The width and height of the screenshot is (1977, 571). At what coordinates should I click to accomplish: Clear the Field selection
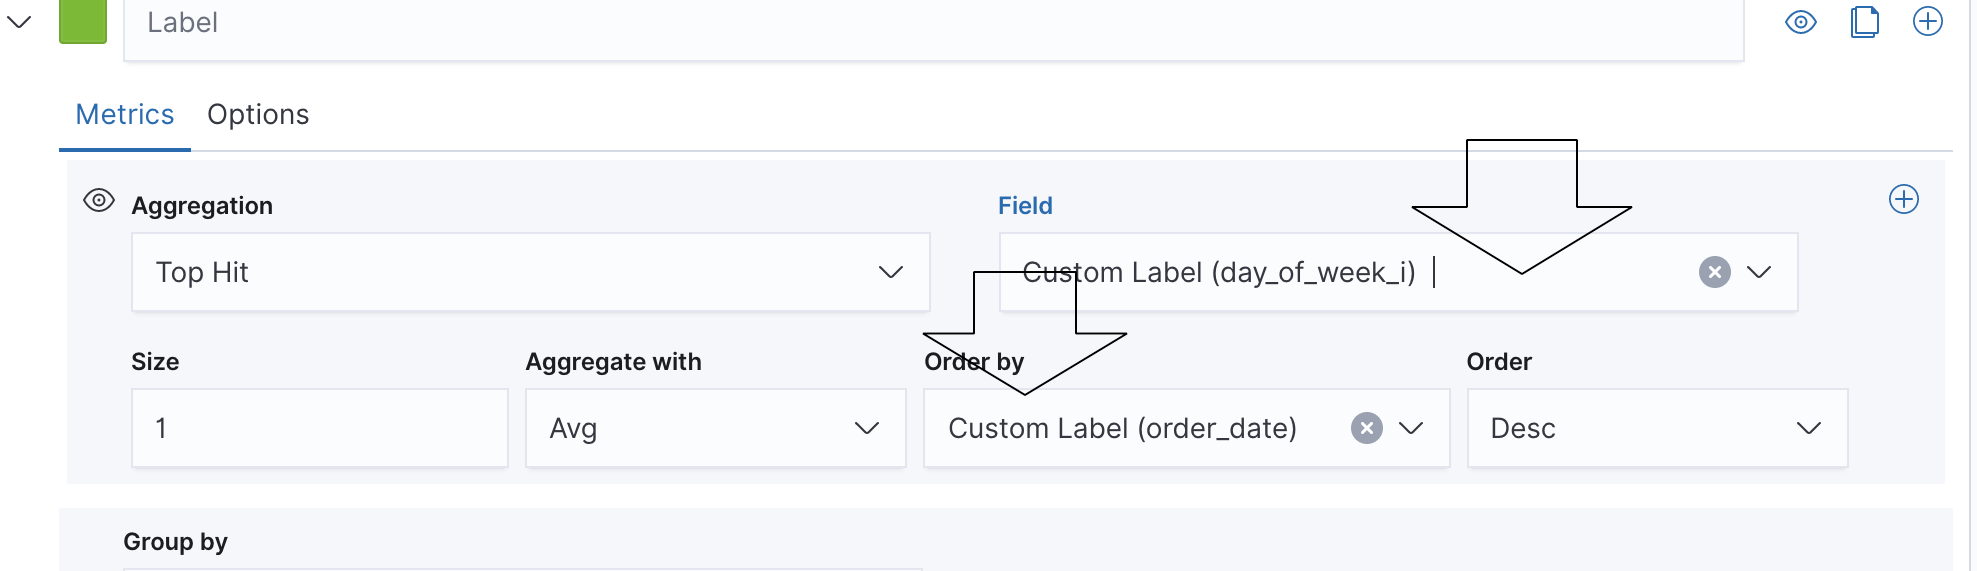(1714, 272)
